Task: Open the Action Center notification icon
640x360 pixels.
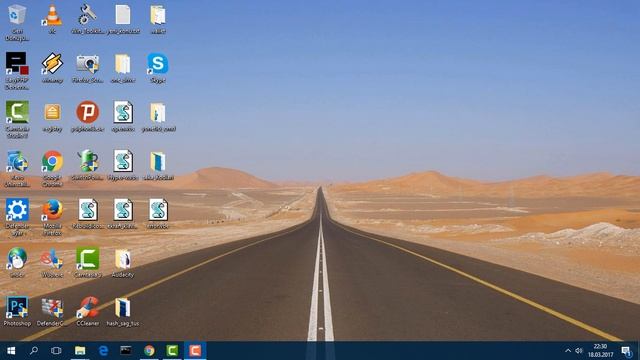Action: click(626, 351)
